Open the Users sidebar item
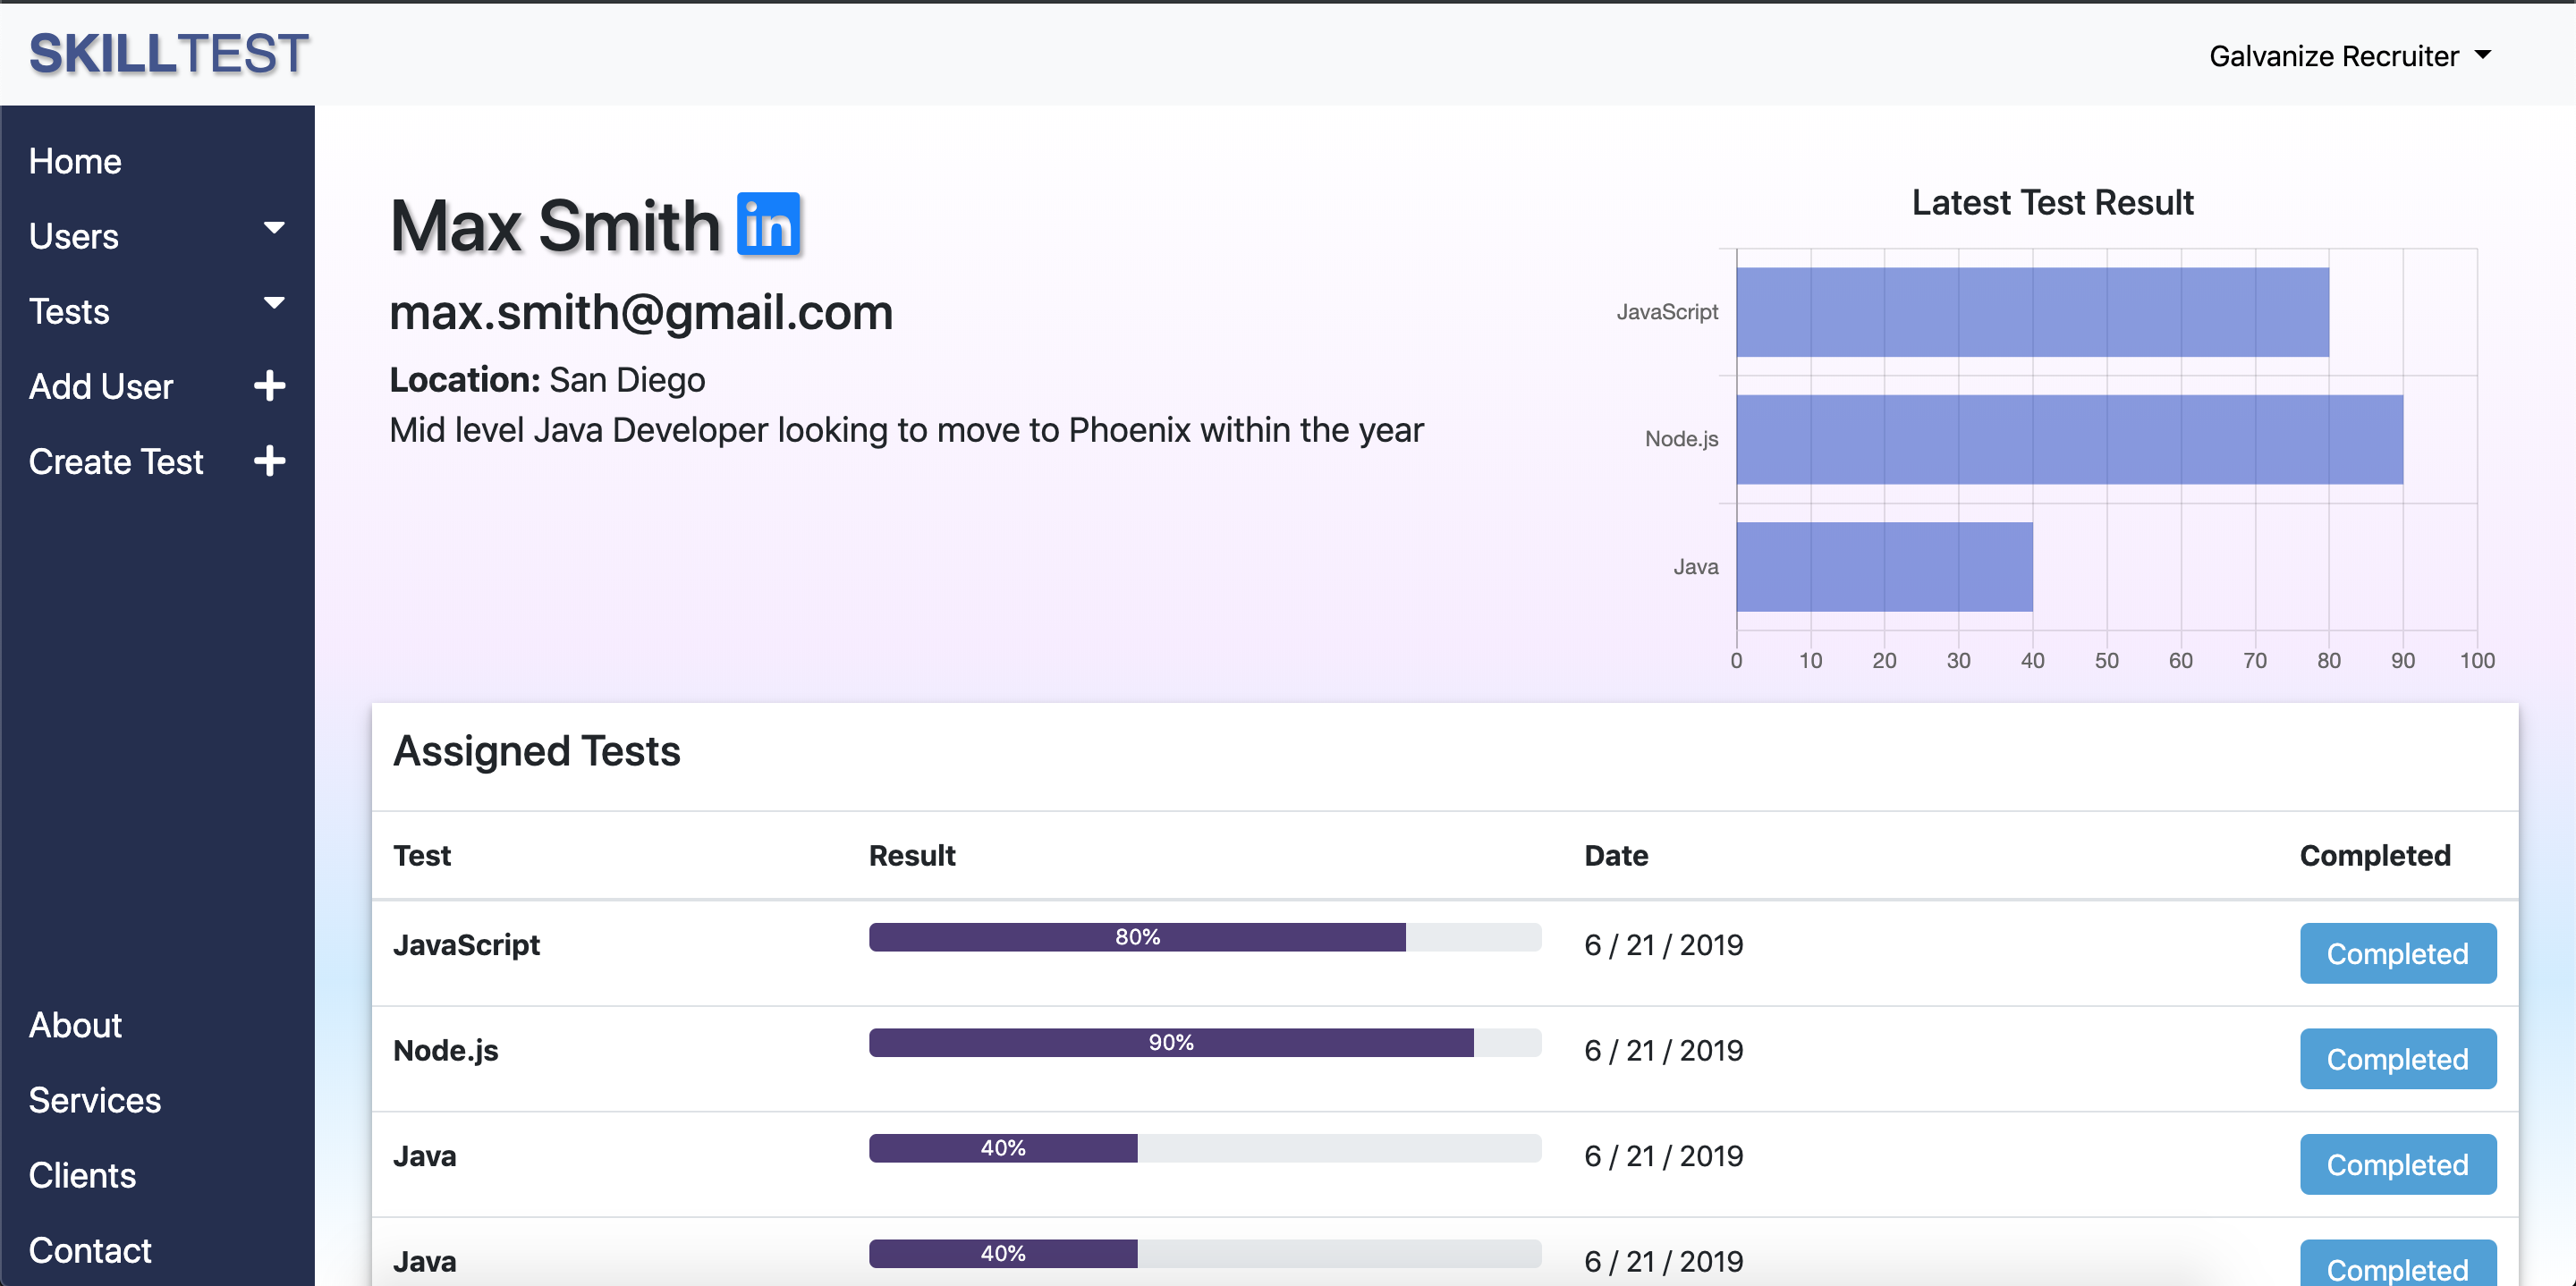This screenshot has height=1286, width=2576. [74, 236]
